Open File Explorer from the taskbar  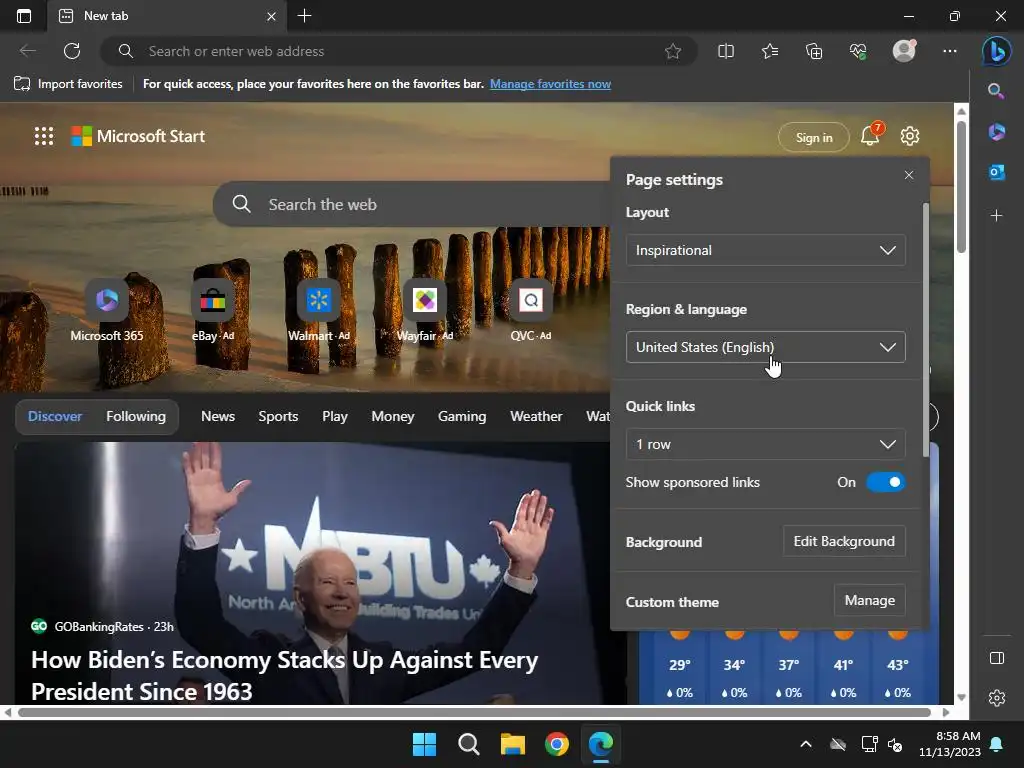(x=513, y=744)
